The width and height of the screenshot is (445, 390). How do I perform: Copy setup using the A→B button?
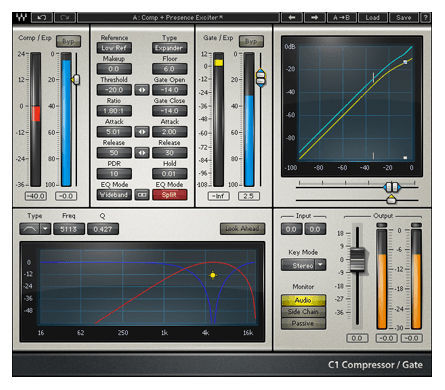(342, 17)
